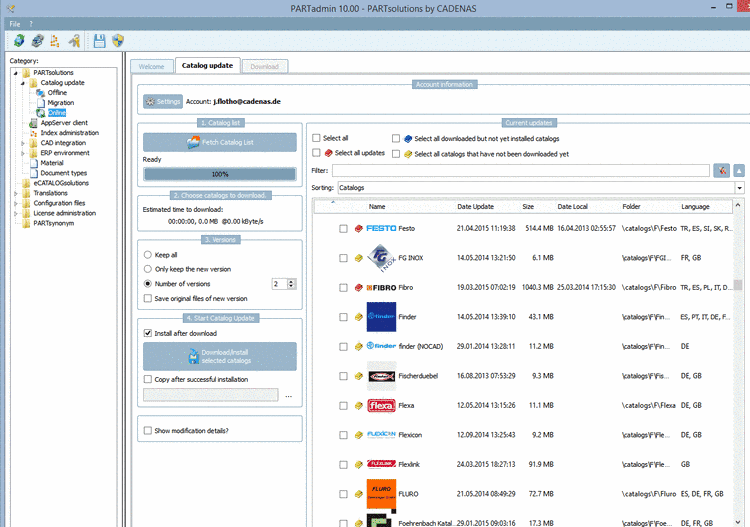
Task: Toggle 'Save original files of new version'
Action: [x=148, y=298]
